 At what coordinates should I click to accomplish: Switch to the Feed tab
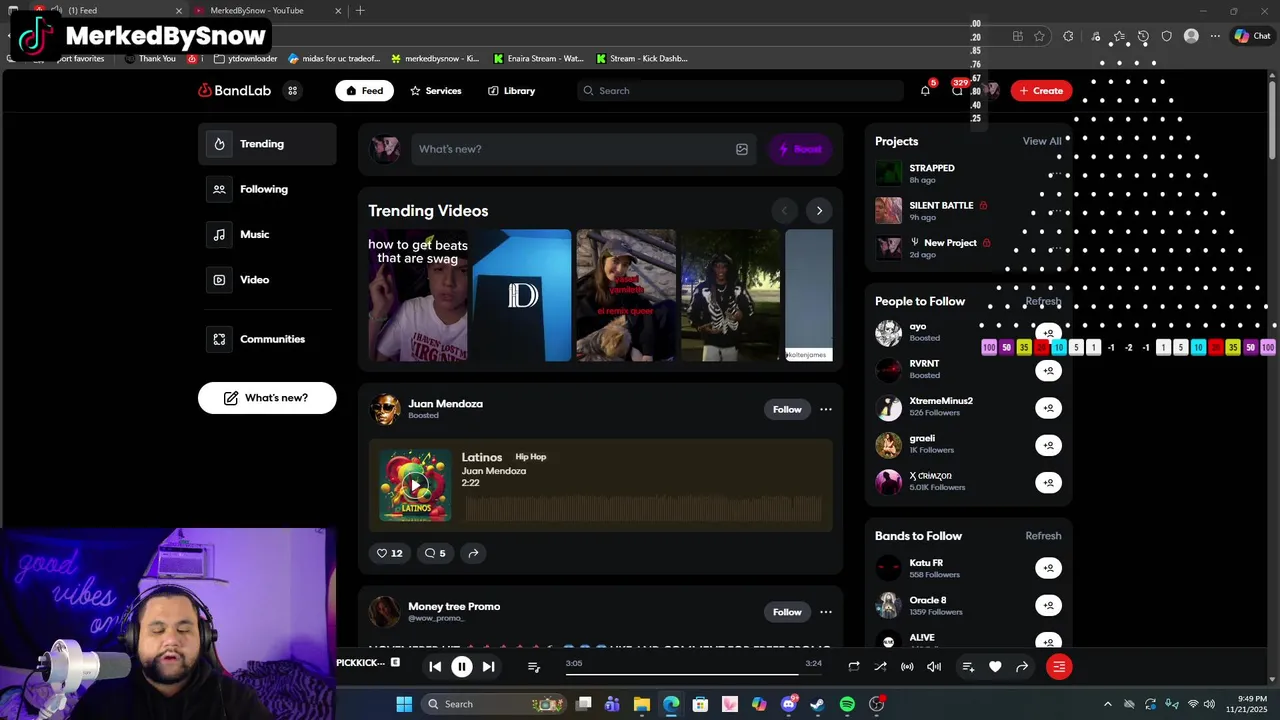[364, 91]
